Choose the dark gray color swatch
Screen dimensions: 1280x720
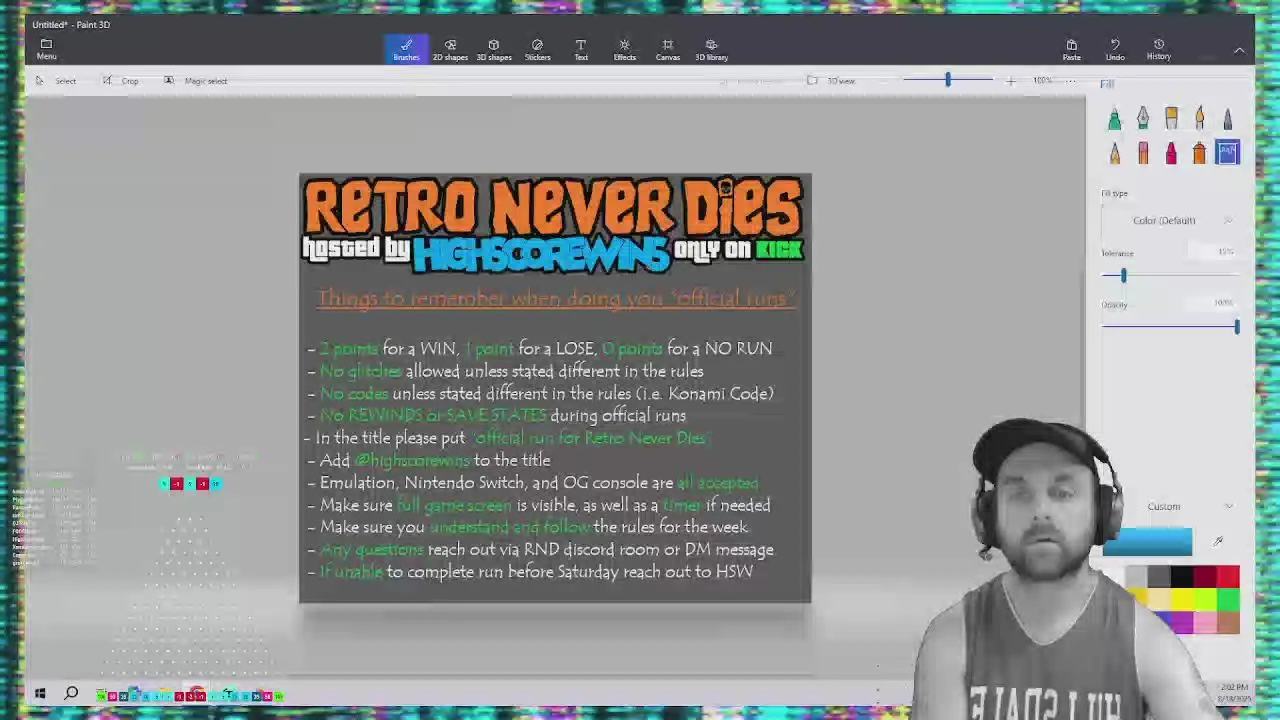pyautogui.click(x=1158, y=576)
